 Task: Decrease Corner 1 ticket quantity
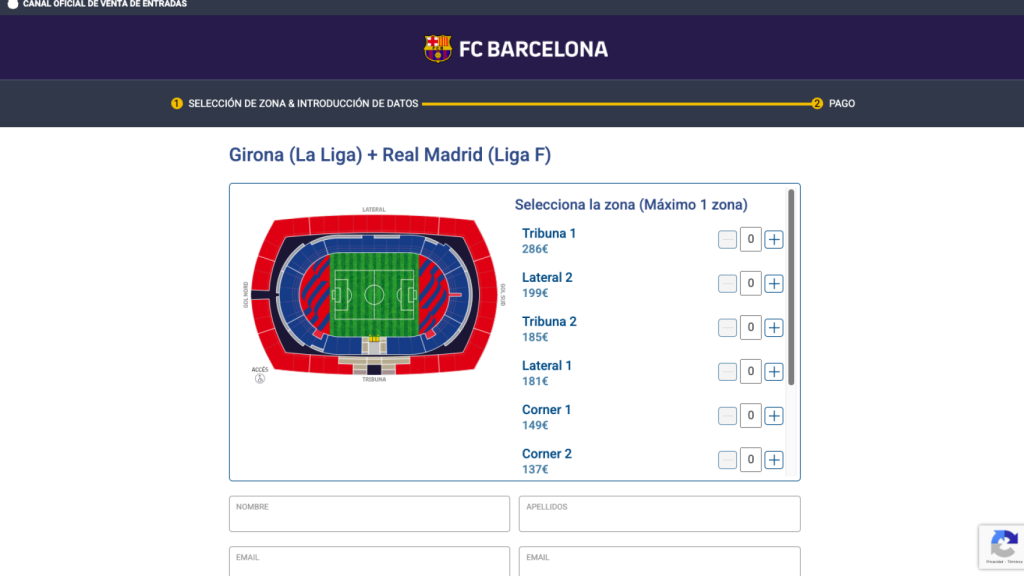coord(726,415)
